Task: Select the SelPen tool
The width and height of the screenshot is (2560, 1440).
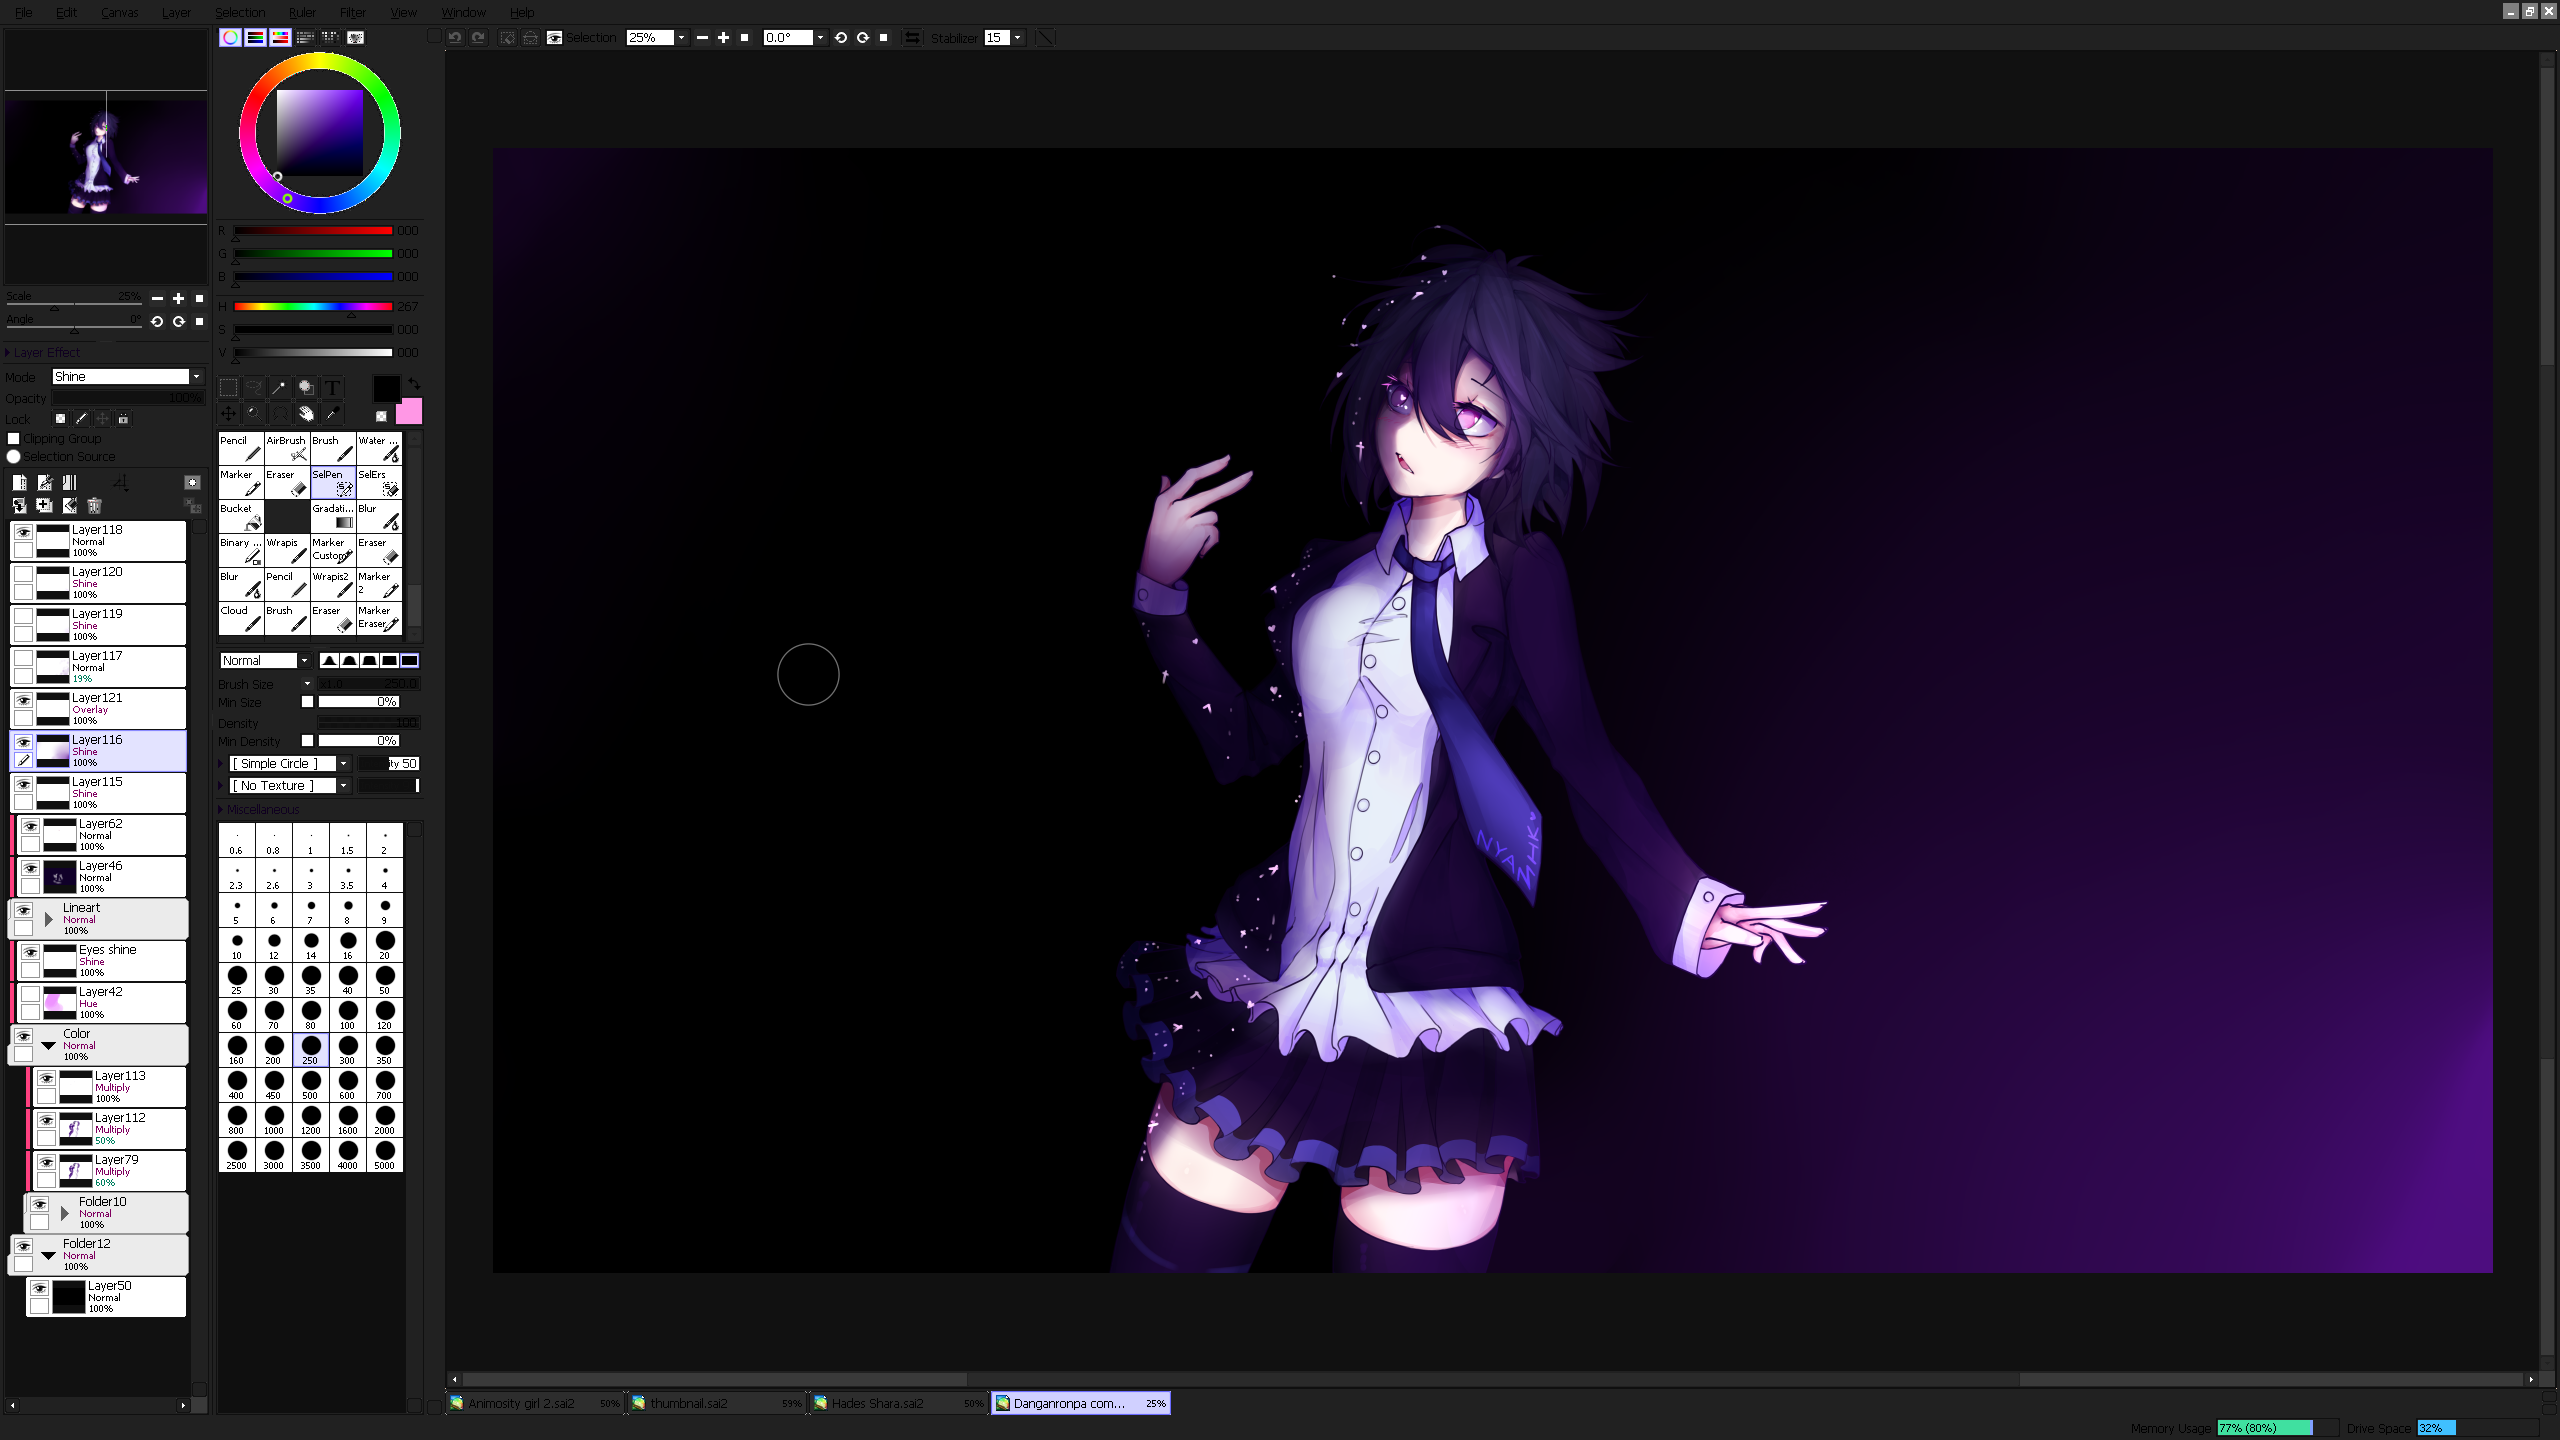Action: coord(333,482)
